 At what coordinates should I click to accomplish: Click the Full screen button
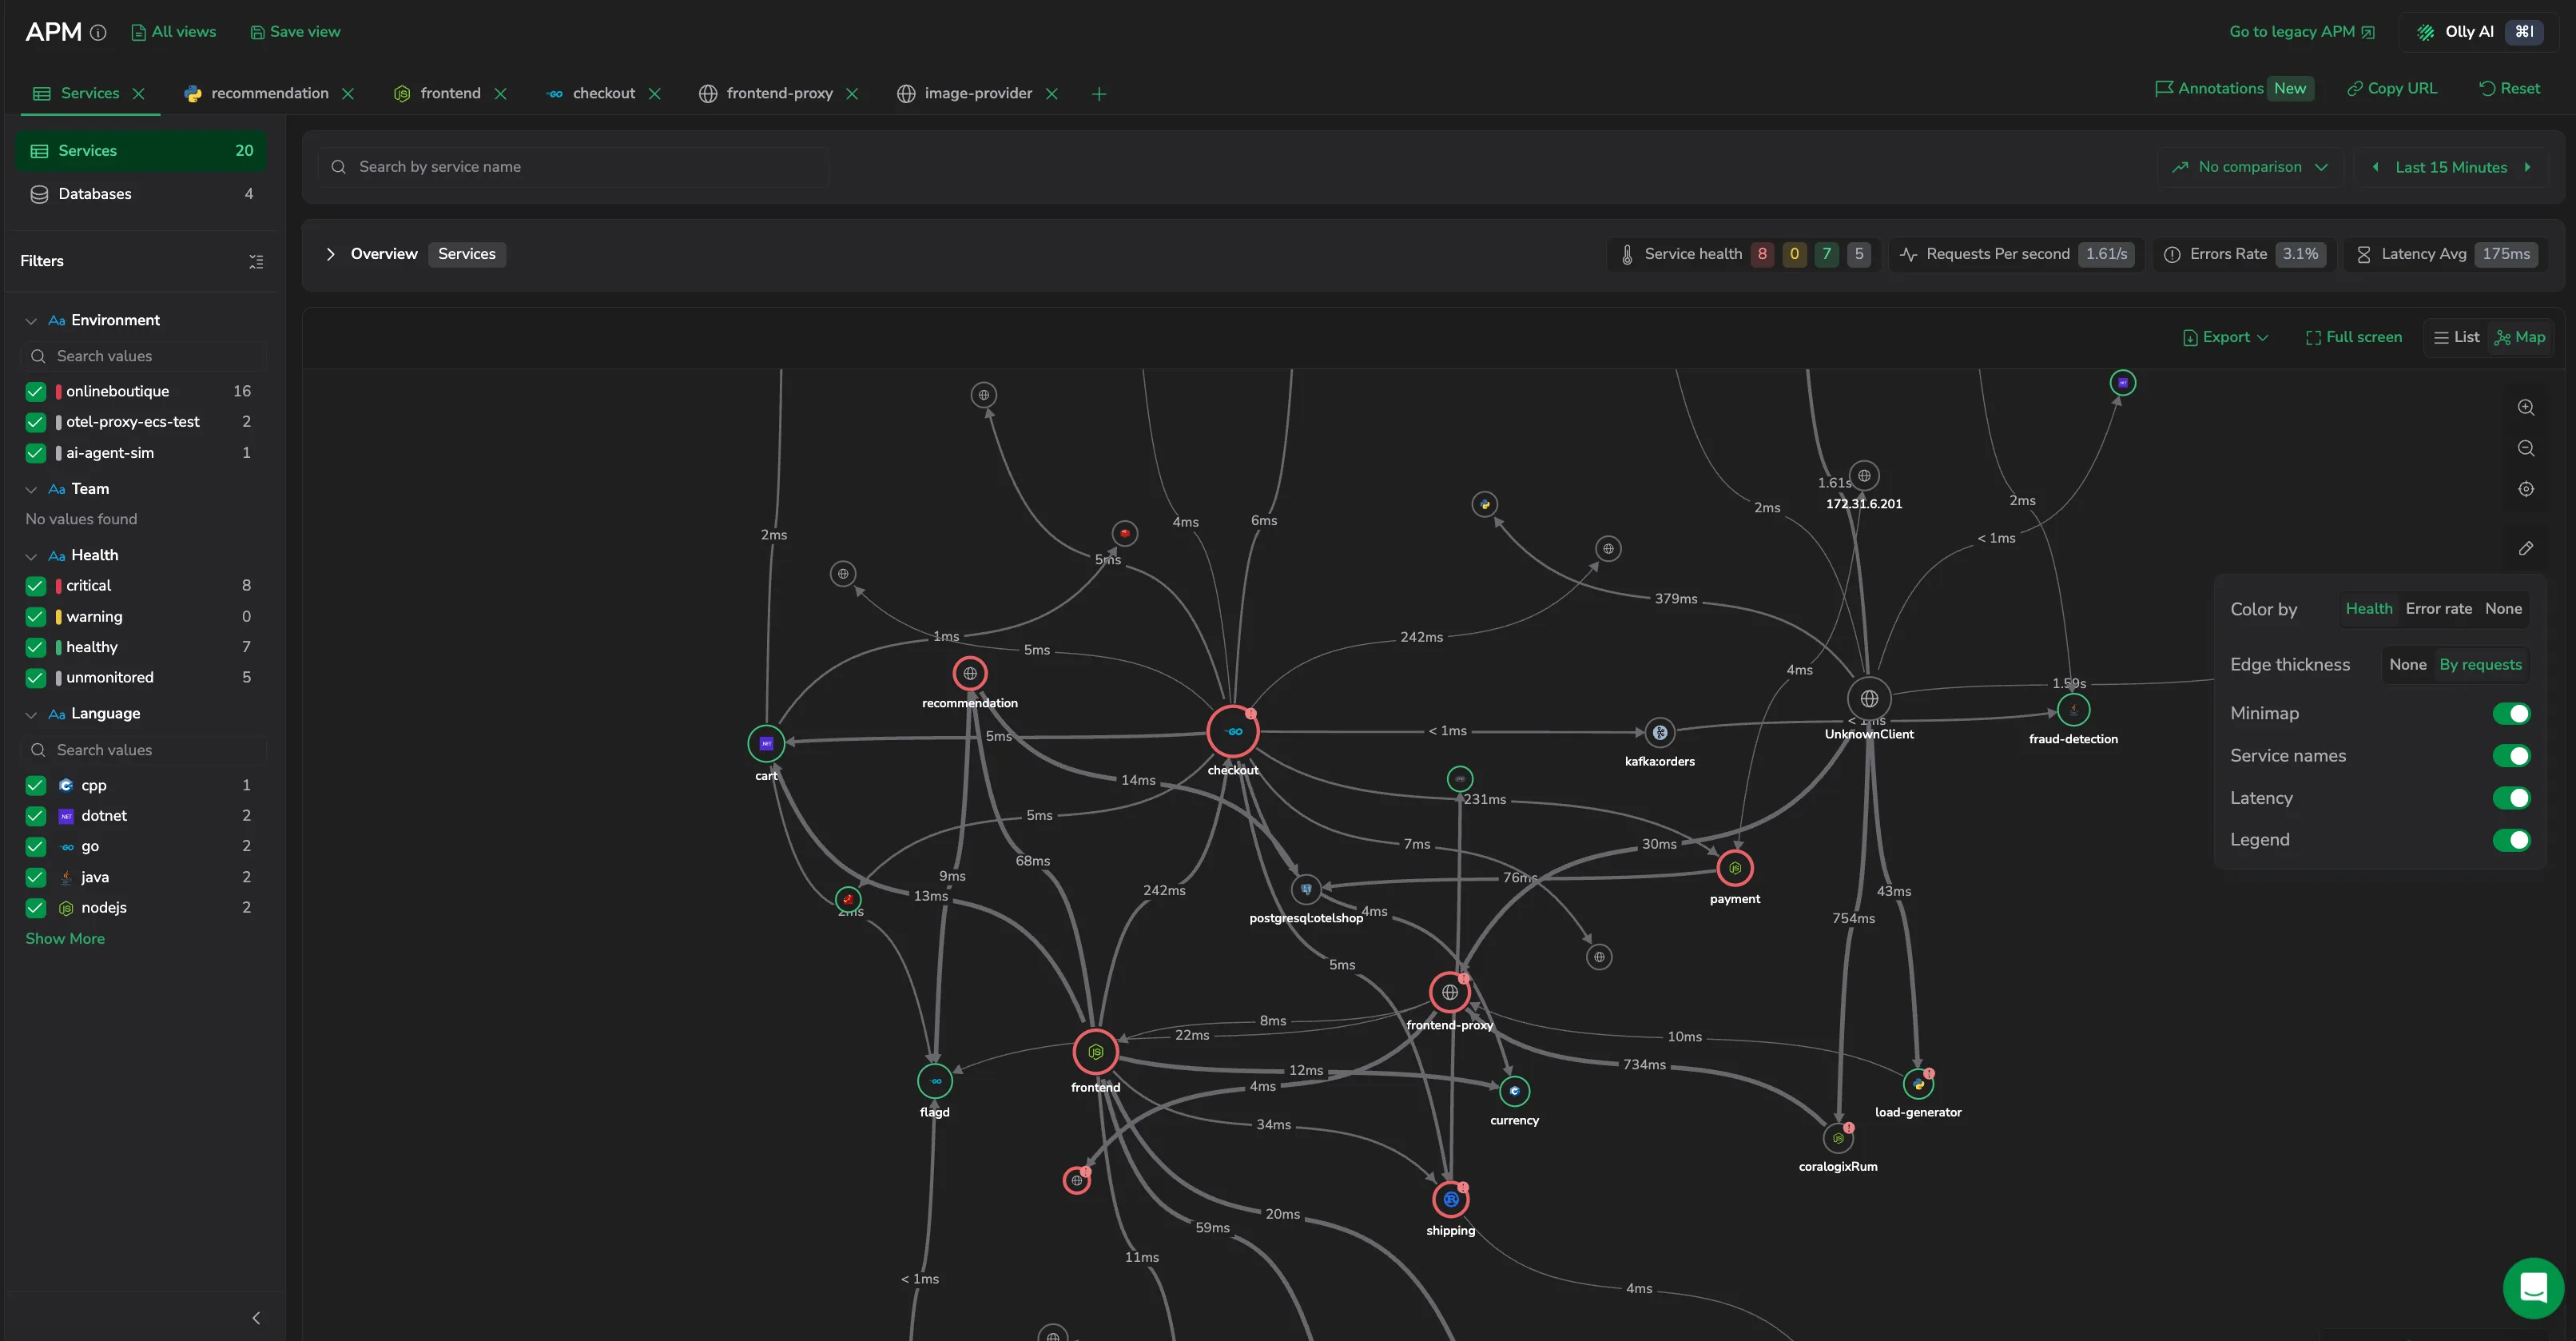[x=2353, y=338]
